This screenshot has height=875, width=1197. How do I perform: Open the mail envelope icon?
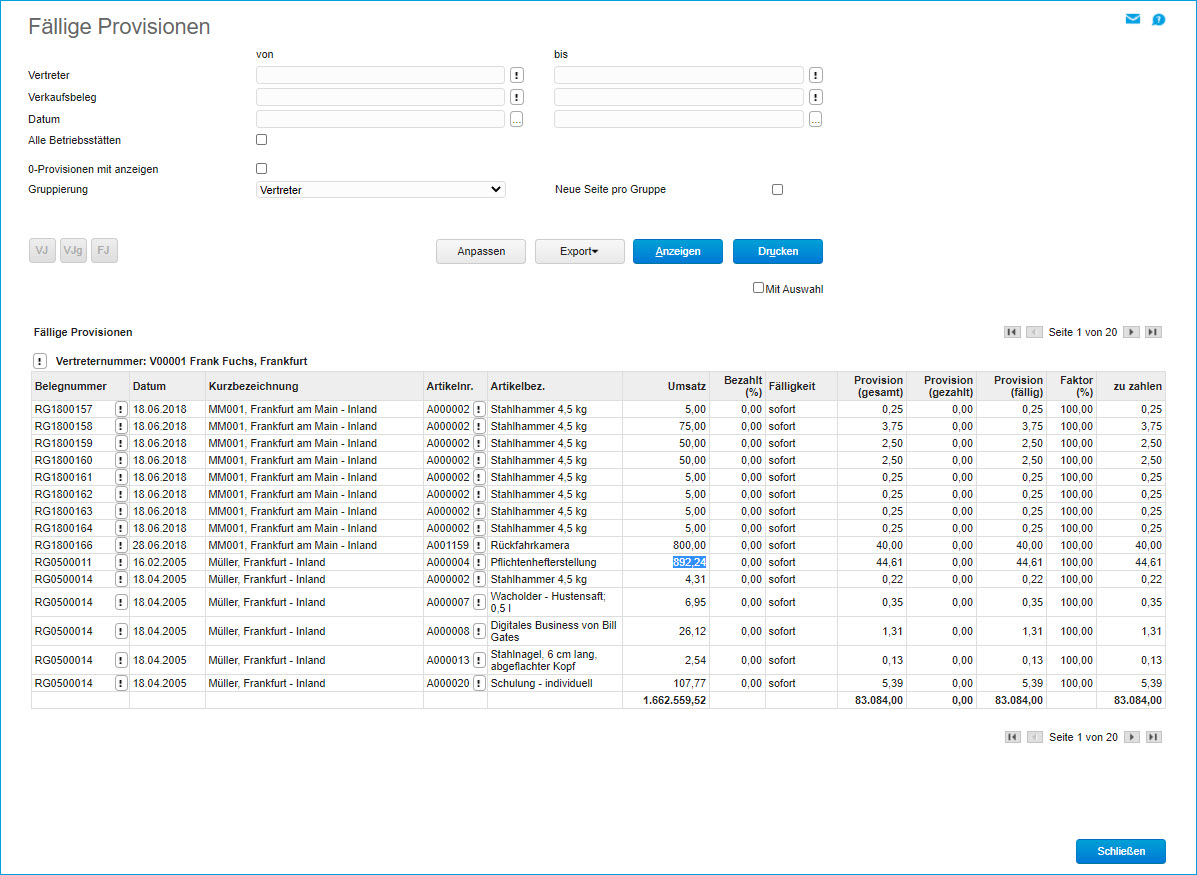point(1133,19)
